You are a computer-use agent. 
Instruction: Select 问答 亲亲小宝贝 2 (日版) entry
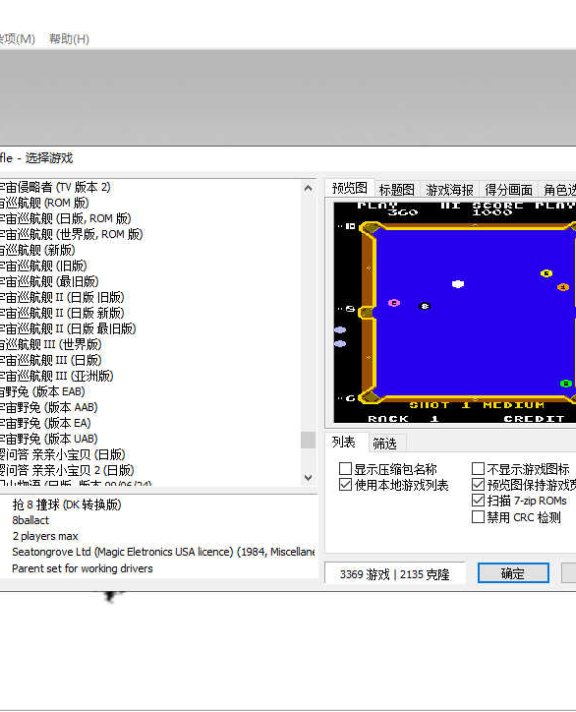67,470
